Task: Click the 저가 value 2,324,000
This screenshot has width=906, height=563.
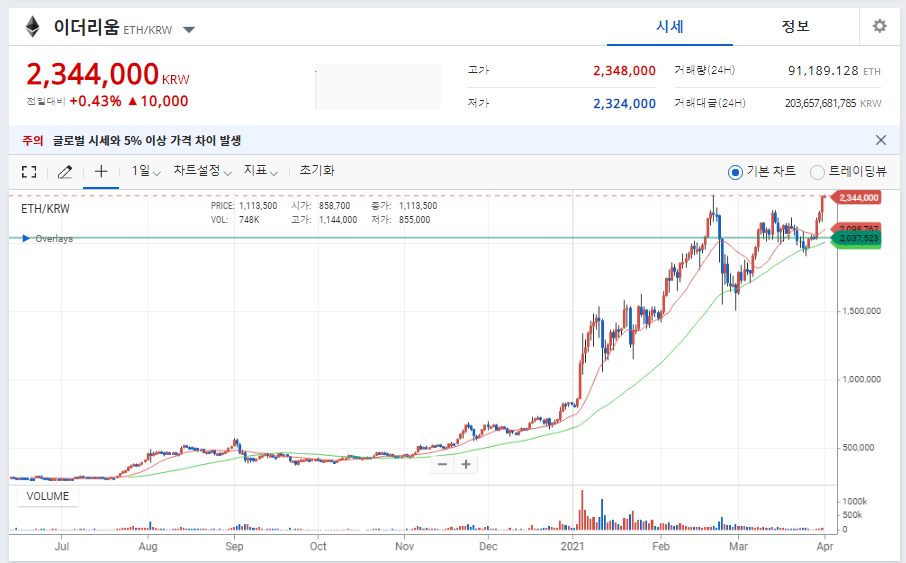Action: 624,104
